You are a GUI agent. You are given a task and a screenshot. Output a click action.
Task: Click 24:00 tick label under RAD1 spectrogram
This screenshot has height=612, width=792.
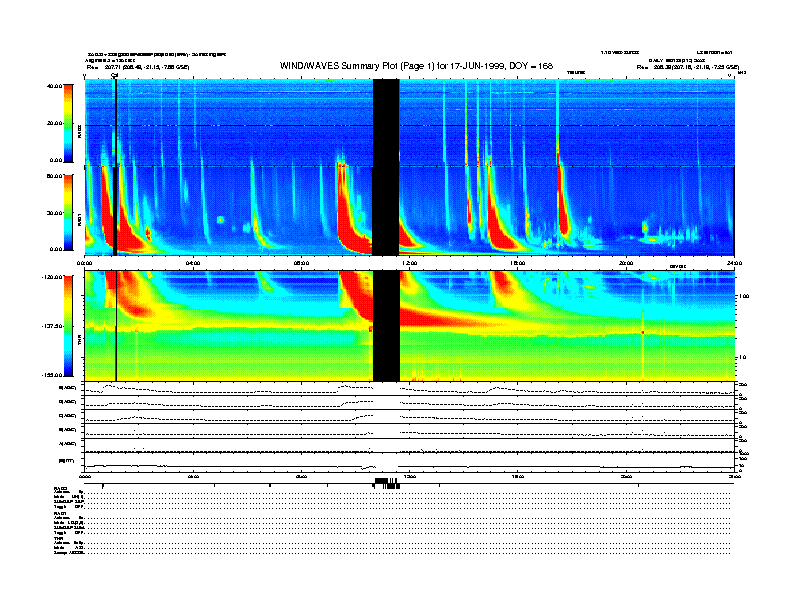pos(734,263)
